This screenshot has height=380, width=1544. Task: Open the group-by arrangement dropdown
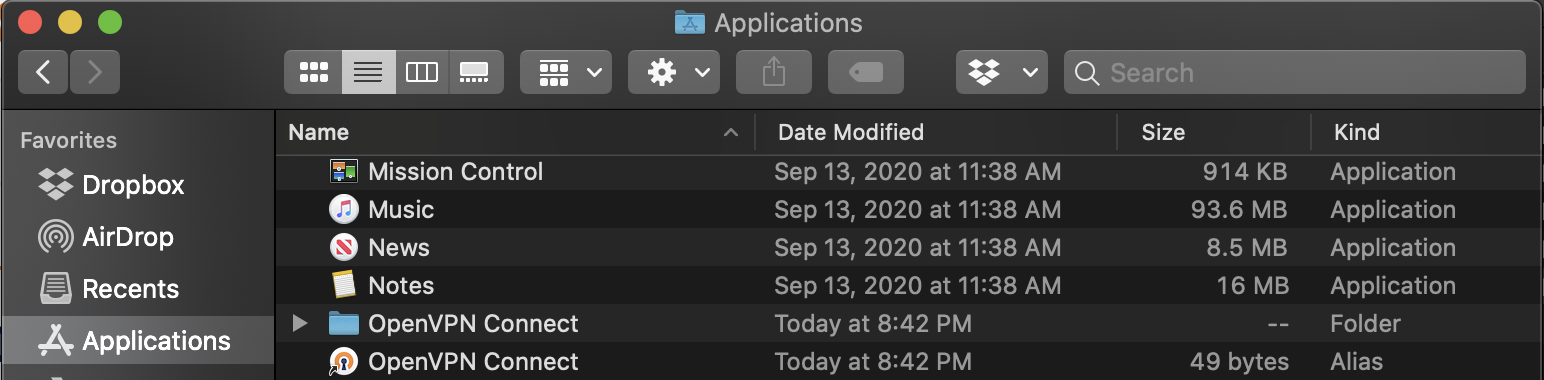click(566, 72)
